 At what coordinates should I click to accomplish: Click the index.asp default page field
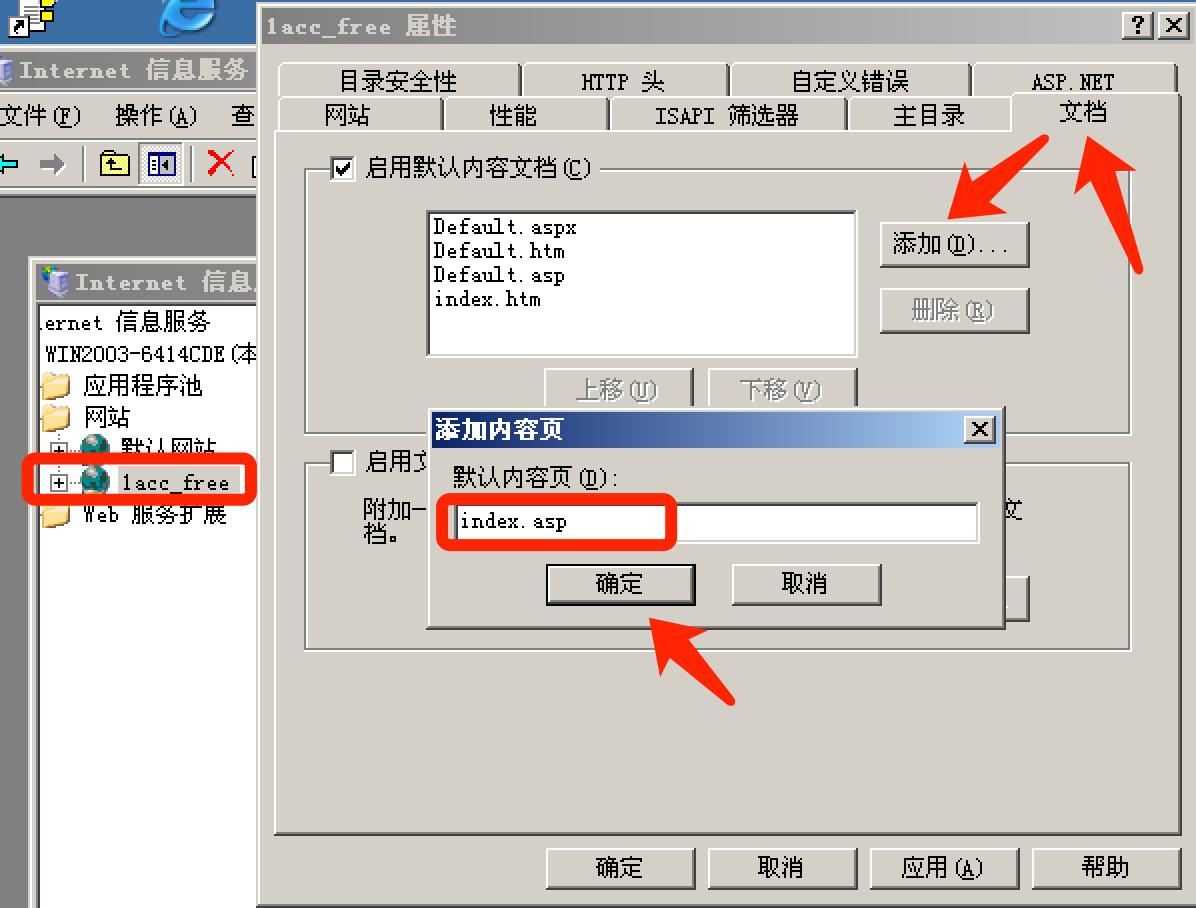[x=715, y=522]
